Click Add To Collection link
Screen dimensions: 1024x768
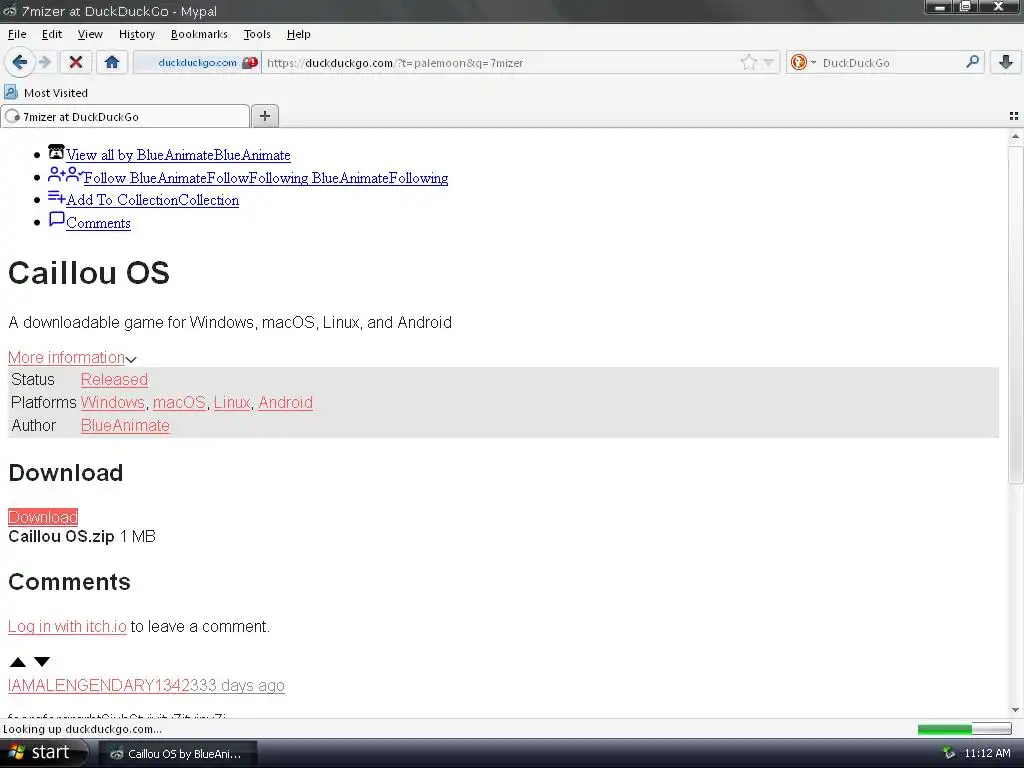click(x=152, y=200)
